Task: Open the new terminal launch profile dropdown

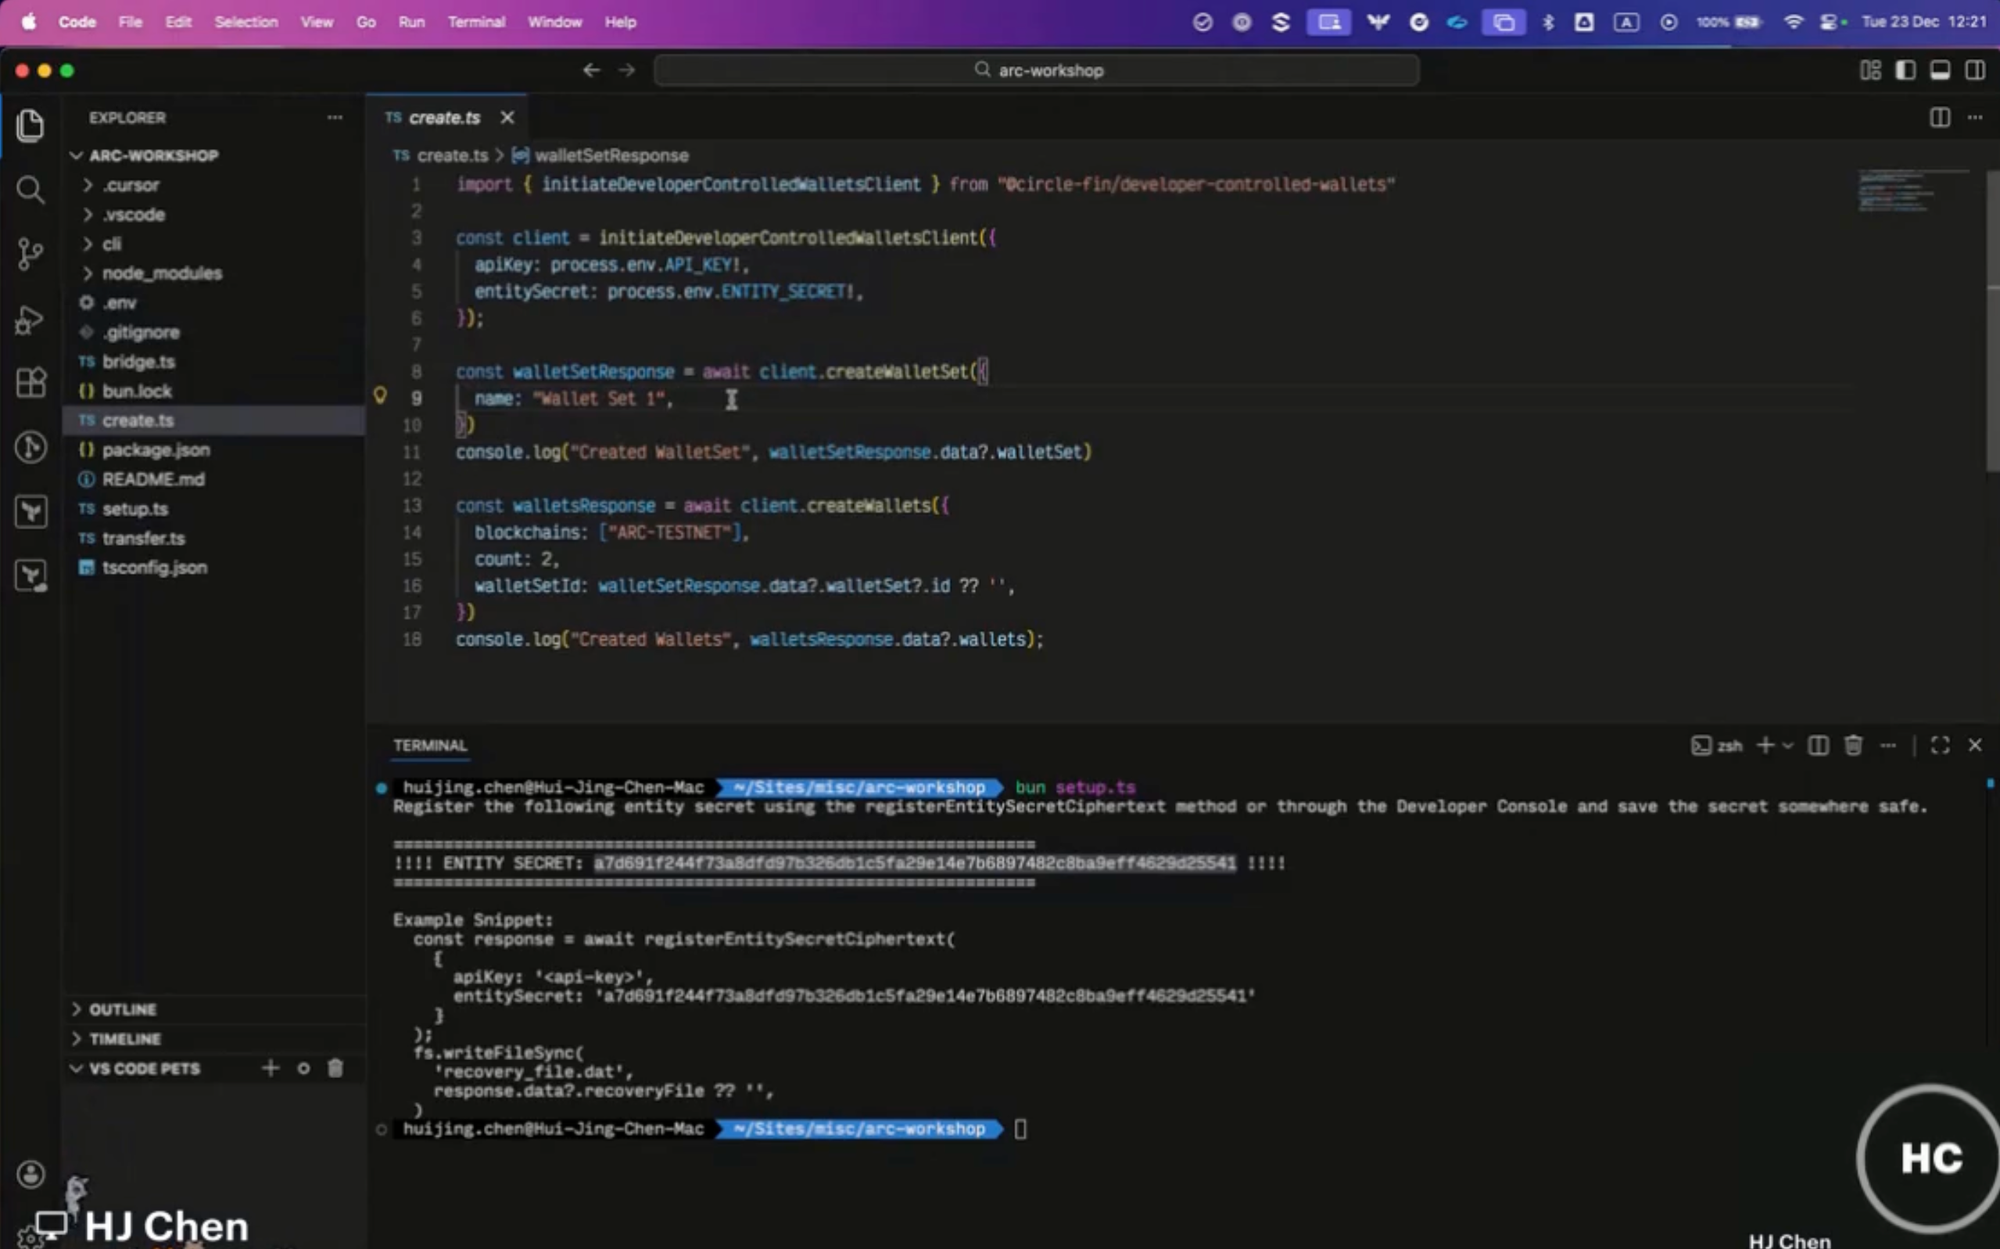Action: click(1788, 746)
